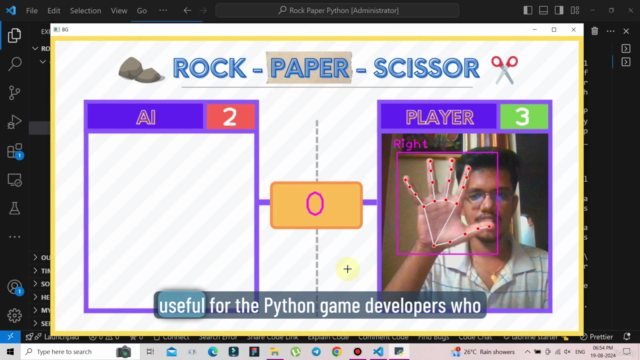Click the PLAYER score 3 box
Image resolution: width=640 pixels, height=360 pixels.
pyautogui.click(x=524, y=117)
